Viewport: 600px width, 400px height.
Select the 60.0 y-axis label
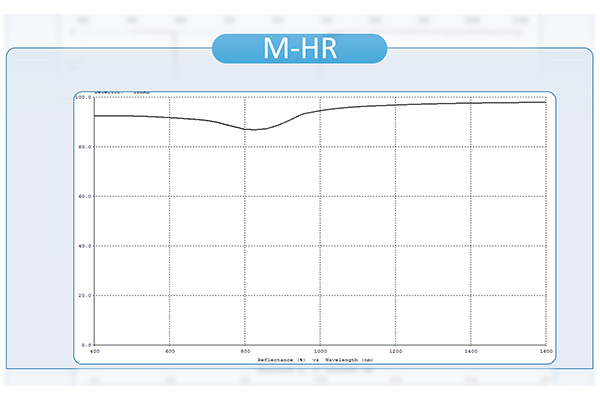point(85,196)
